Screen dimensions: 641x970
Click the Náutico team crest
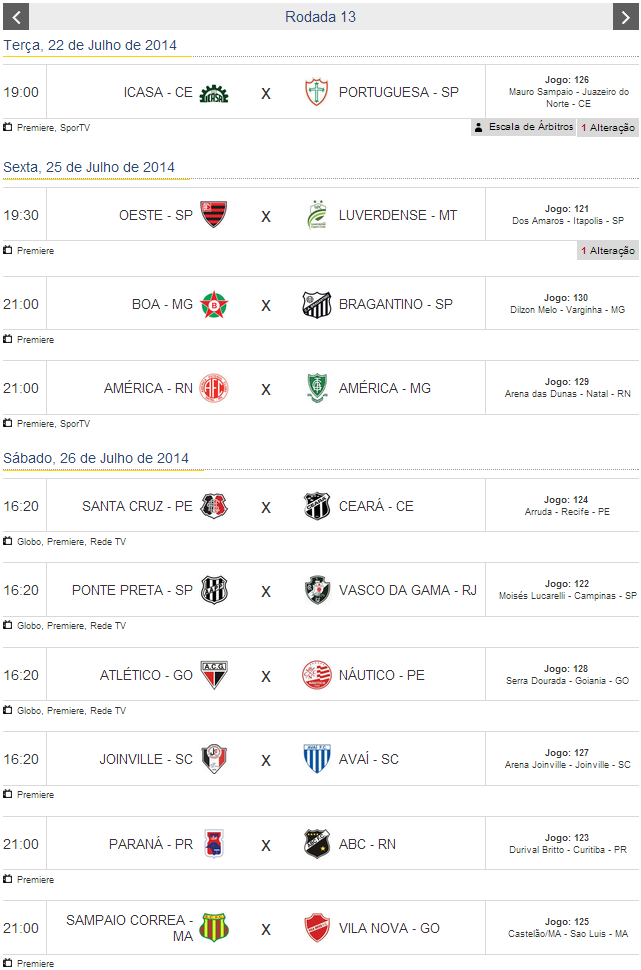[x=316, y=675]
